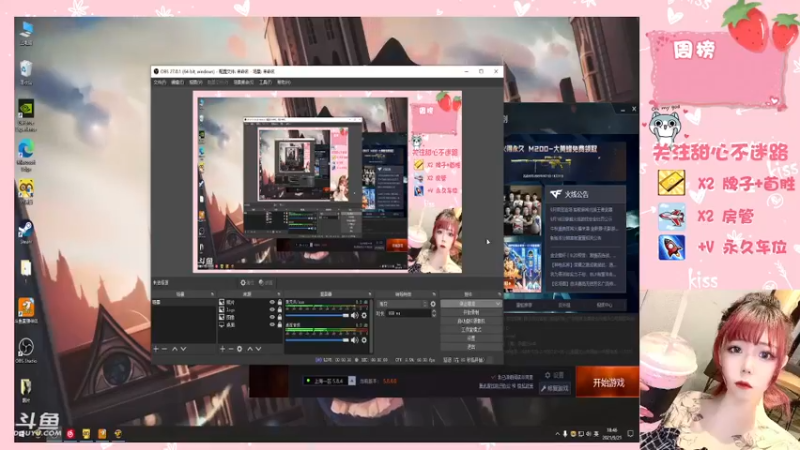Open Microsoft Edge desktop icon
Image resolution: width=800 pixels, height=450 pixels.
[x=26, y=156]
